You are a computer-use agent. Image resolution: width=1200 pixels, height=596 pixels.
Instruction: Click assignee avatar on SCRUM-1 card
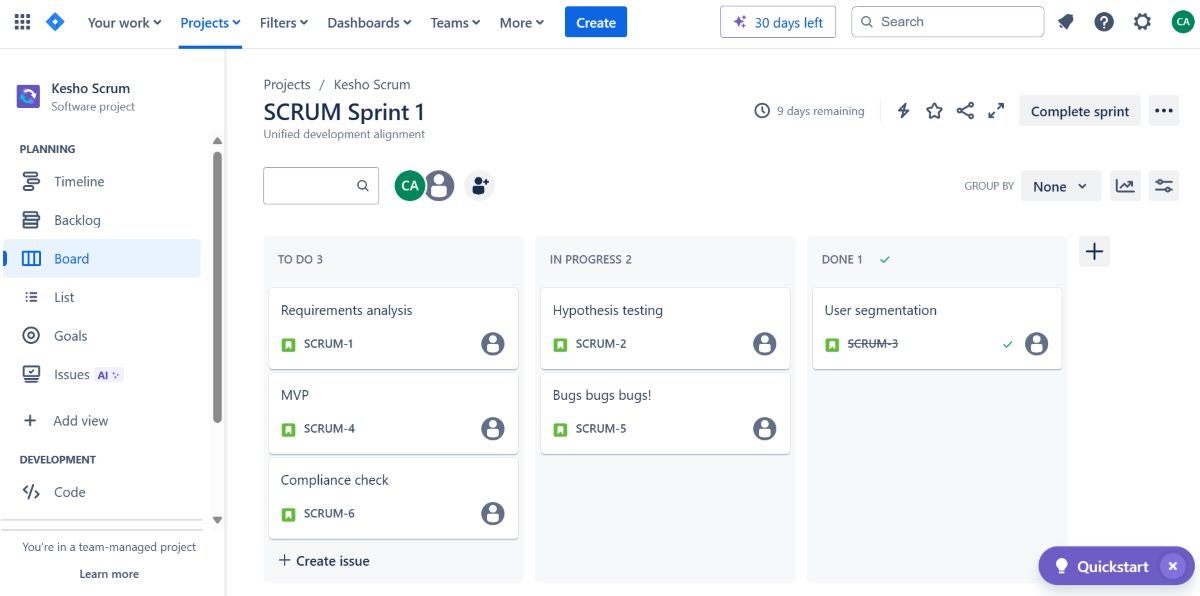coord(493,344)
